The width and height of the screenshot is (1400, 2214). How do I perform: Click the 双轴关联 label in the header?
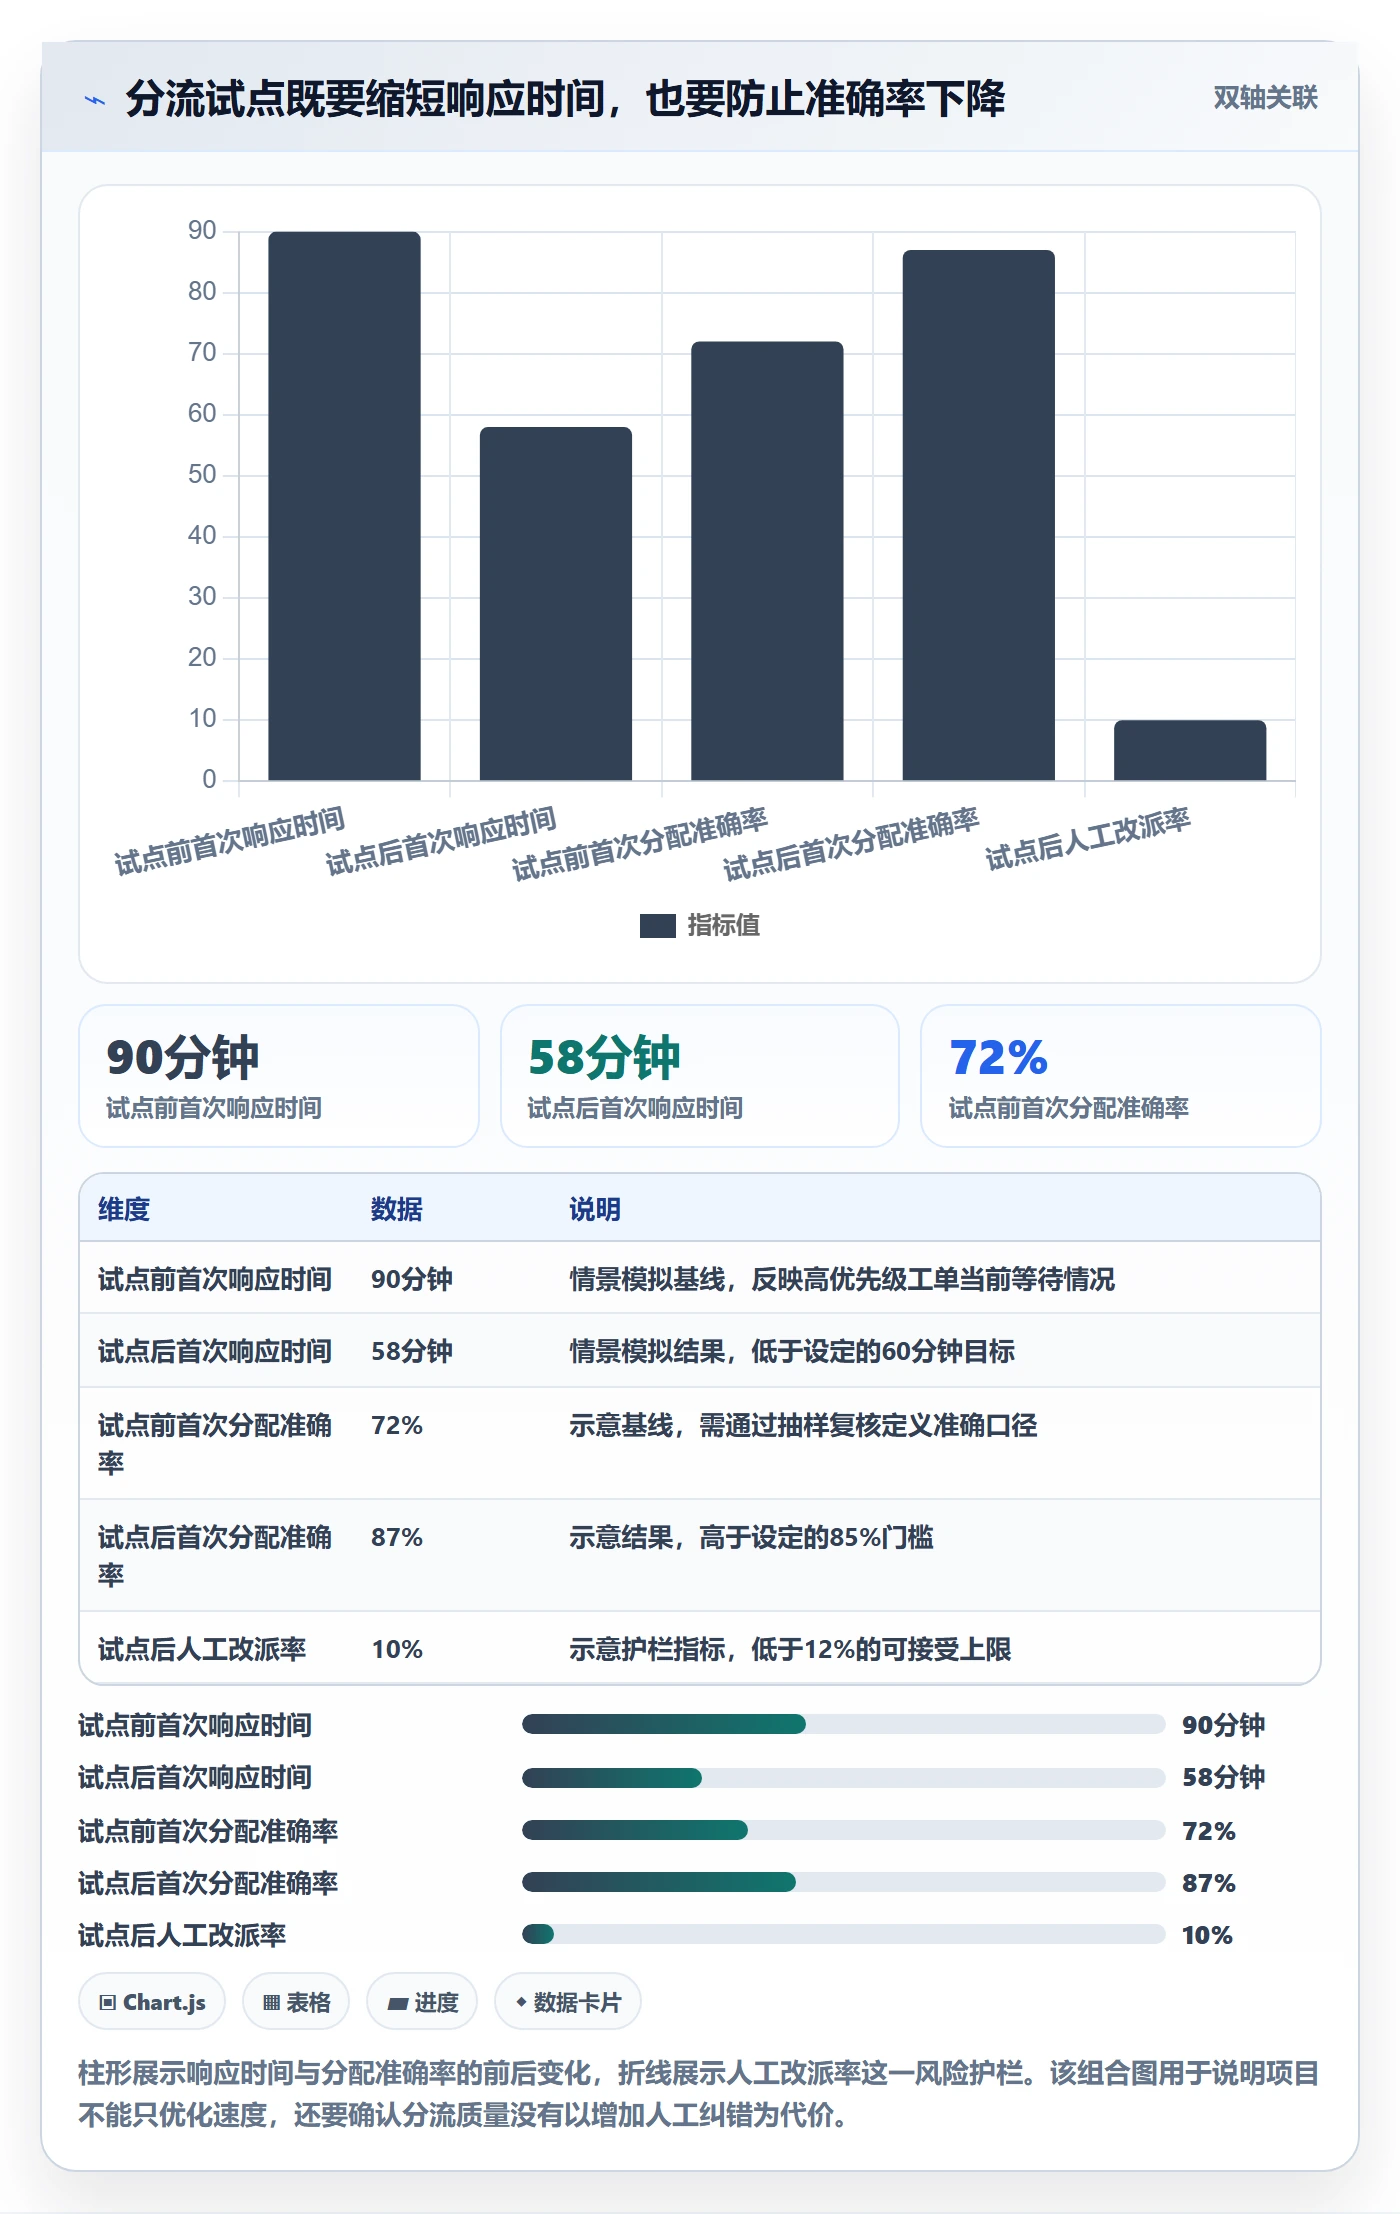[x=1265, y=97]
